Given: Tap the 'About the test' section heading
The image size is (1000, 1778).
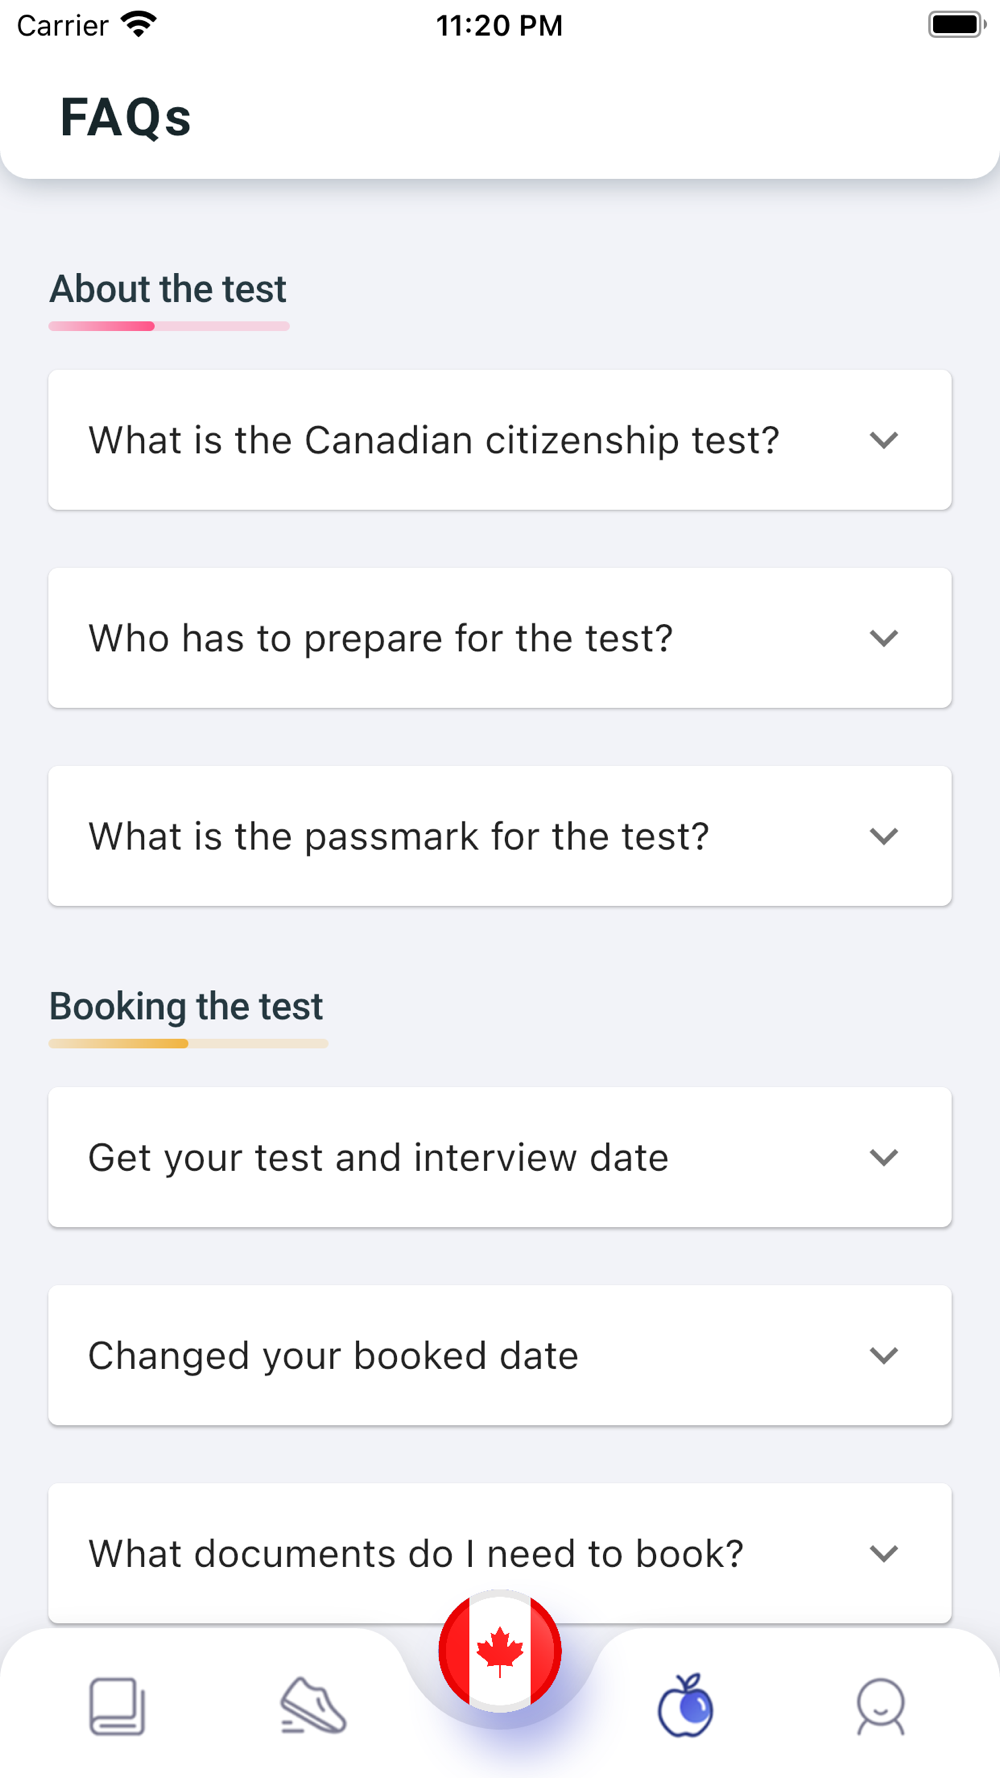Looking at the screenshot, I should pos(168,289).
